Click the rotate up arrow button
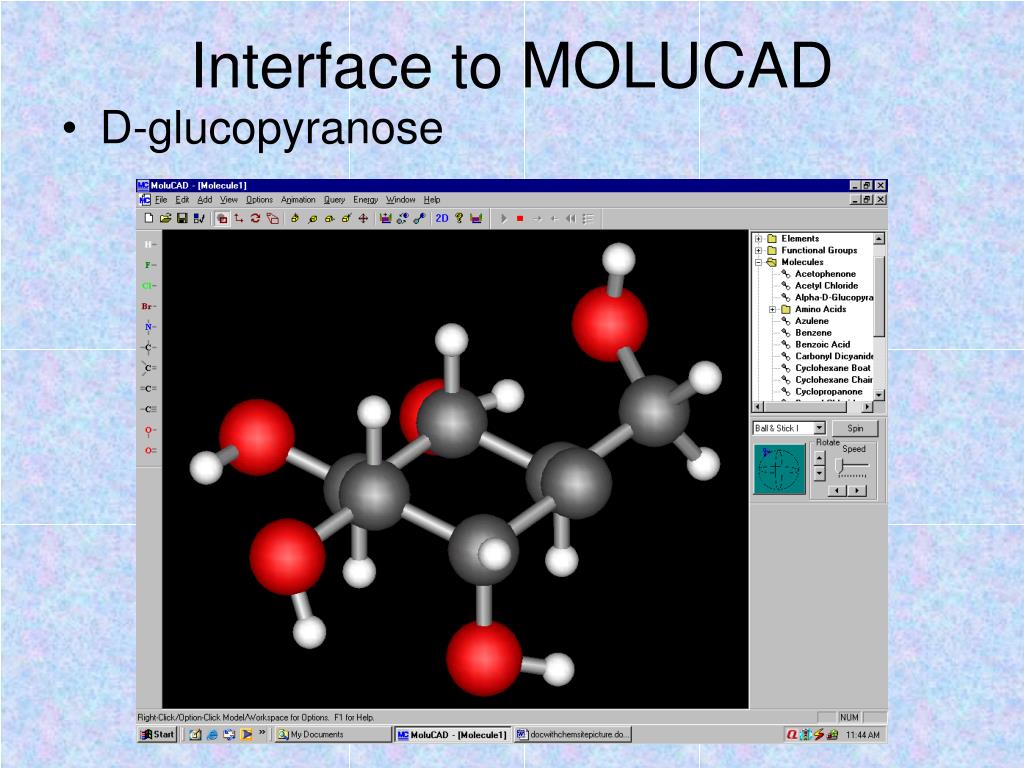The image size is (1024, 768). point(820,457)
